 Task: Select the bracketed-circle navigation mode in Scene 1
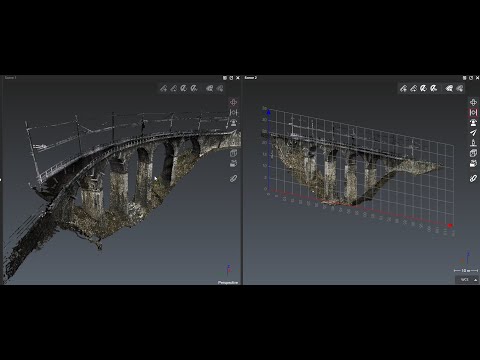point(234,113)
